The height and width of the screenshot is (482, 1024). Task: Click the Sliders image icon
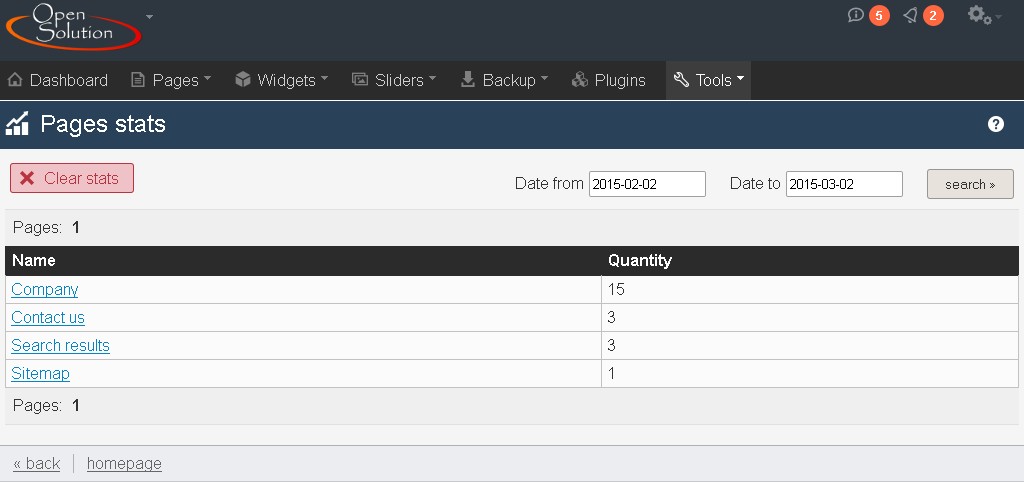click(x=360, y=80)
